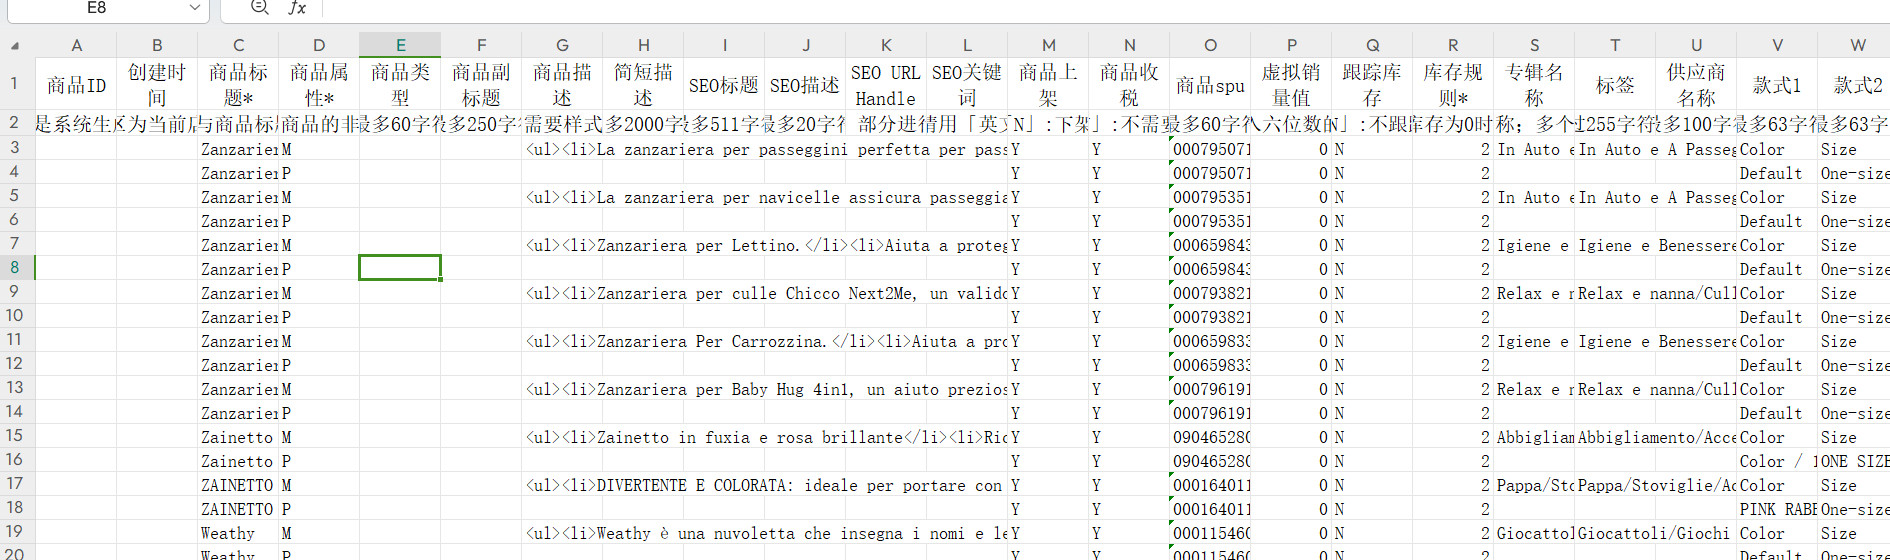Select row 8 header
1890x560 pixels.
point(15,267)
